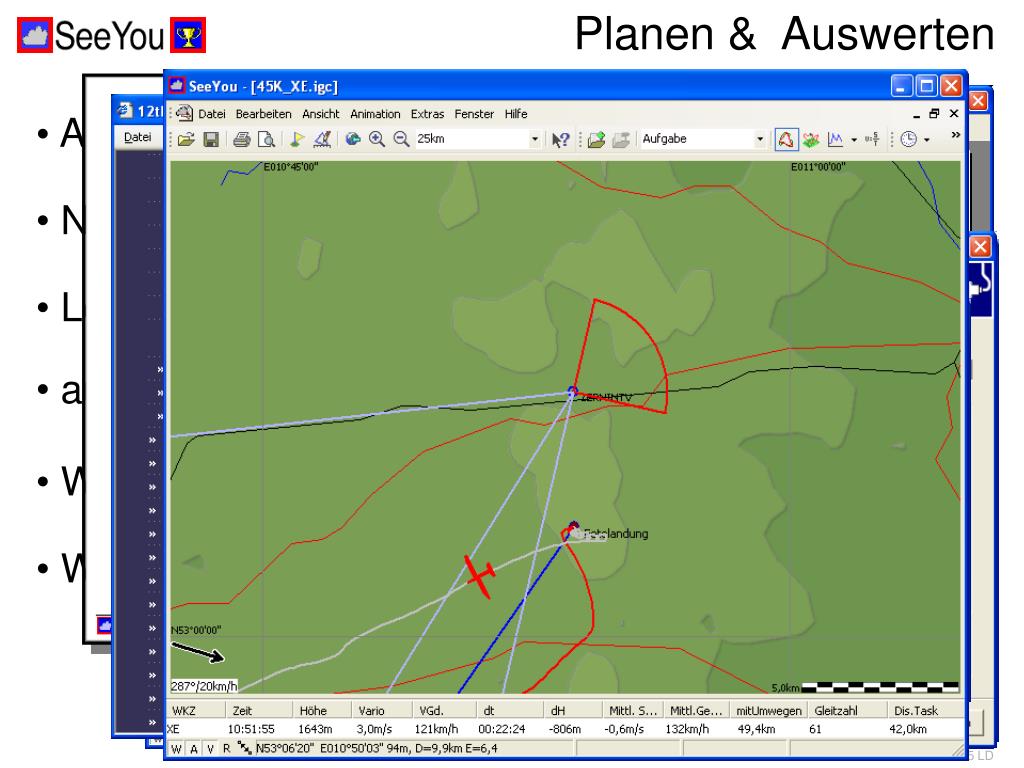Click the waypoint flag icon
The height and width of the screenshot is (768, 1024).
click(297, 139)
